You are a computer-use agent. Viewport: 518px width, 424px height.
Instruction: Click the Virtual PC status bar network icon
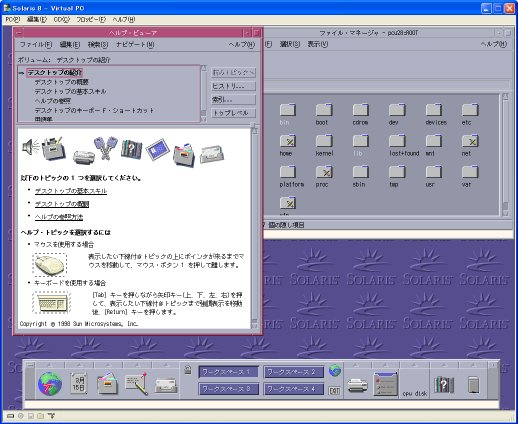[51, 415]
